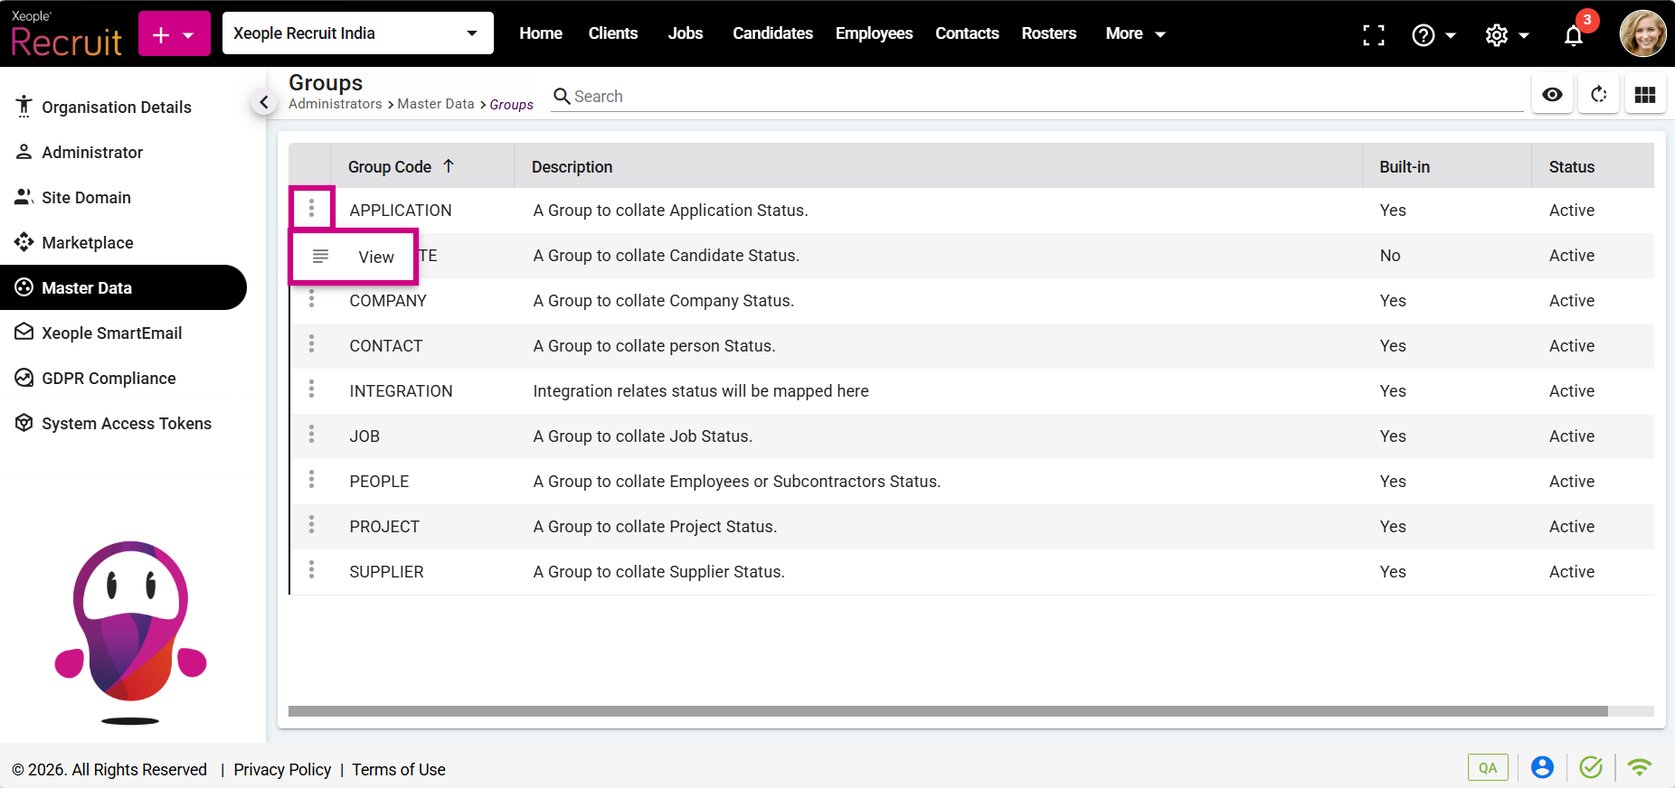Open Site Domain in sidebar

[124, 197]
